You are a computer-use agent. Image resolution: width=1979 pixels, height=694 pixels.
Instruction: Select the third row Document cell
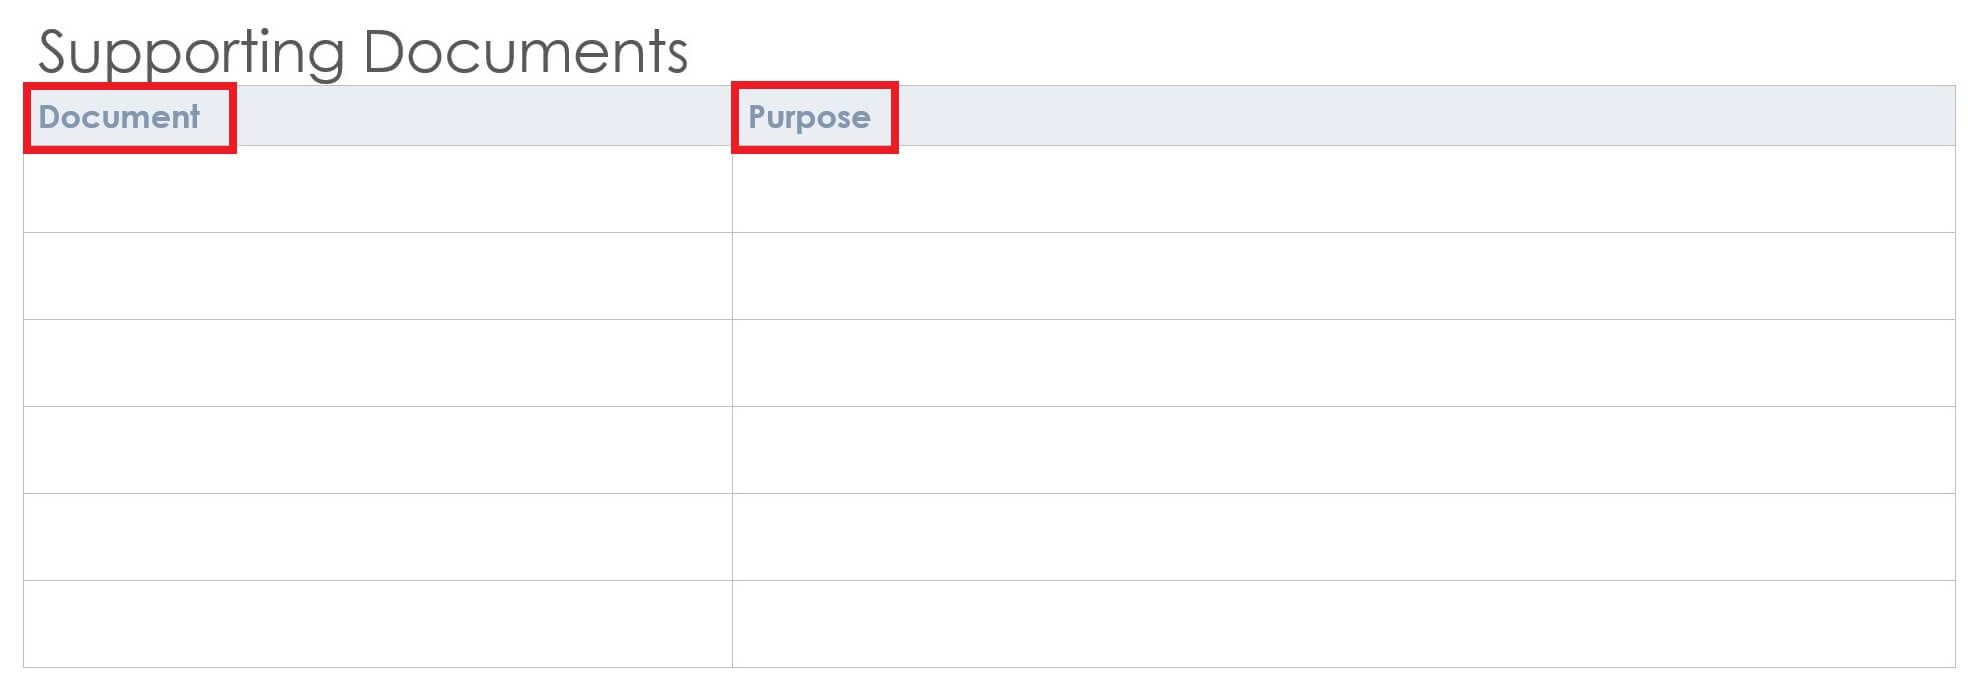click(x=378, y=363)
